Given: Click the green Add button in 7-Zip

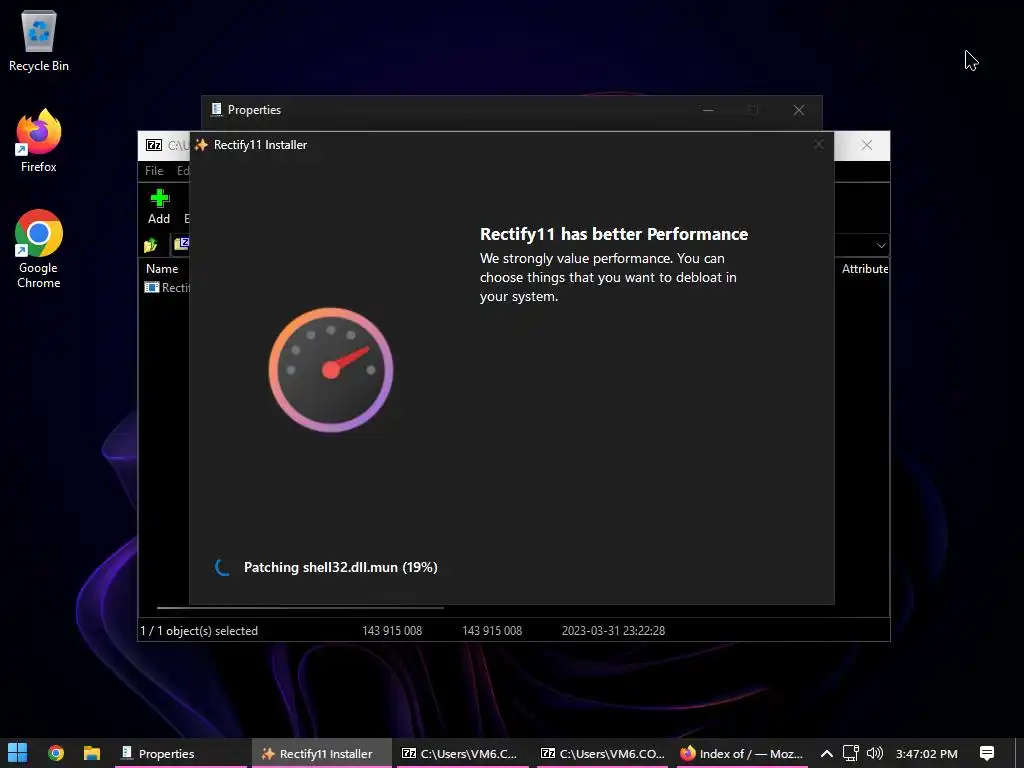Looking at the screenshot, I should (159, 206).
